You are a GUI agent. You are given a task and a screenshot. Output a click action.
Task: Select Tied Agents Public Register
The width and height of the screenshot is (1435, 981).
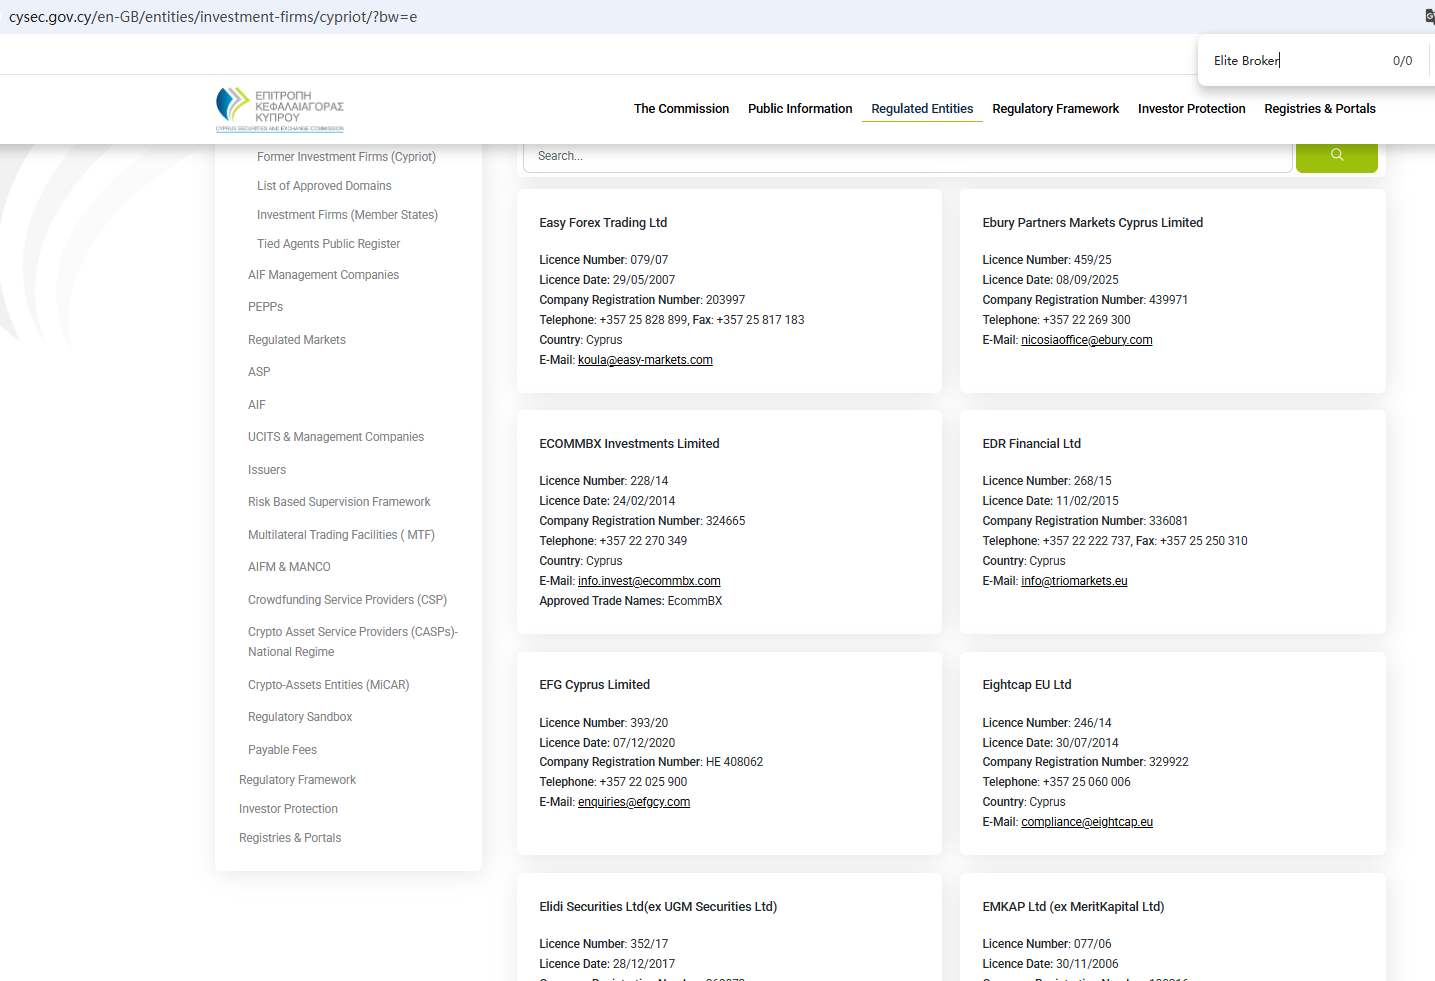pyautogui.click(x=328, y=244)
